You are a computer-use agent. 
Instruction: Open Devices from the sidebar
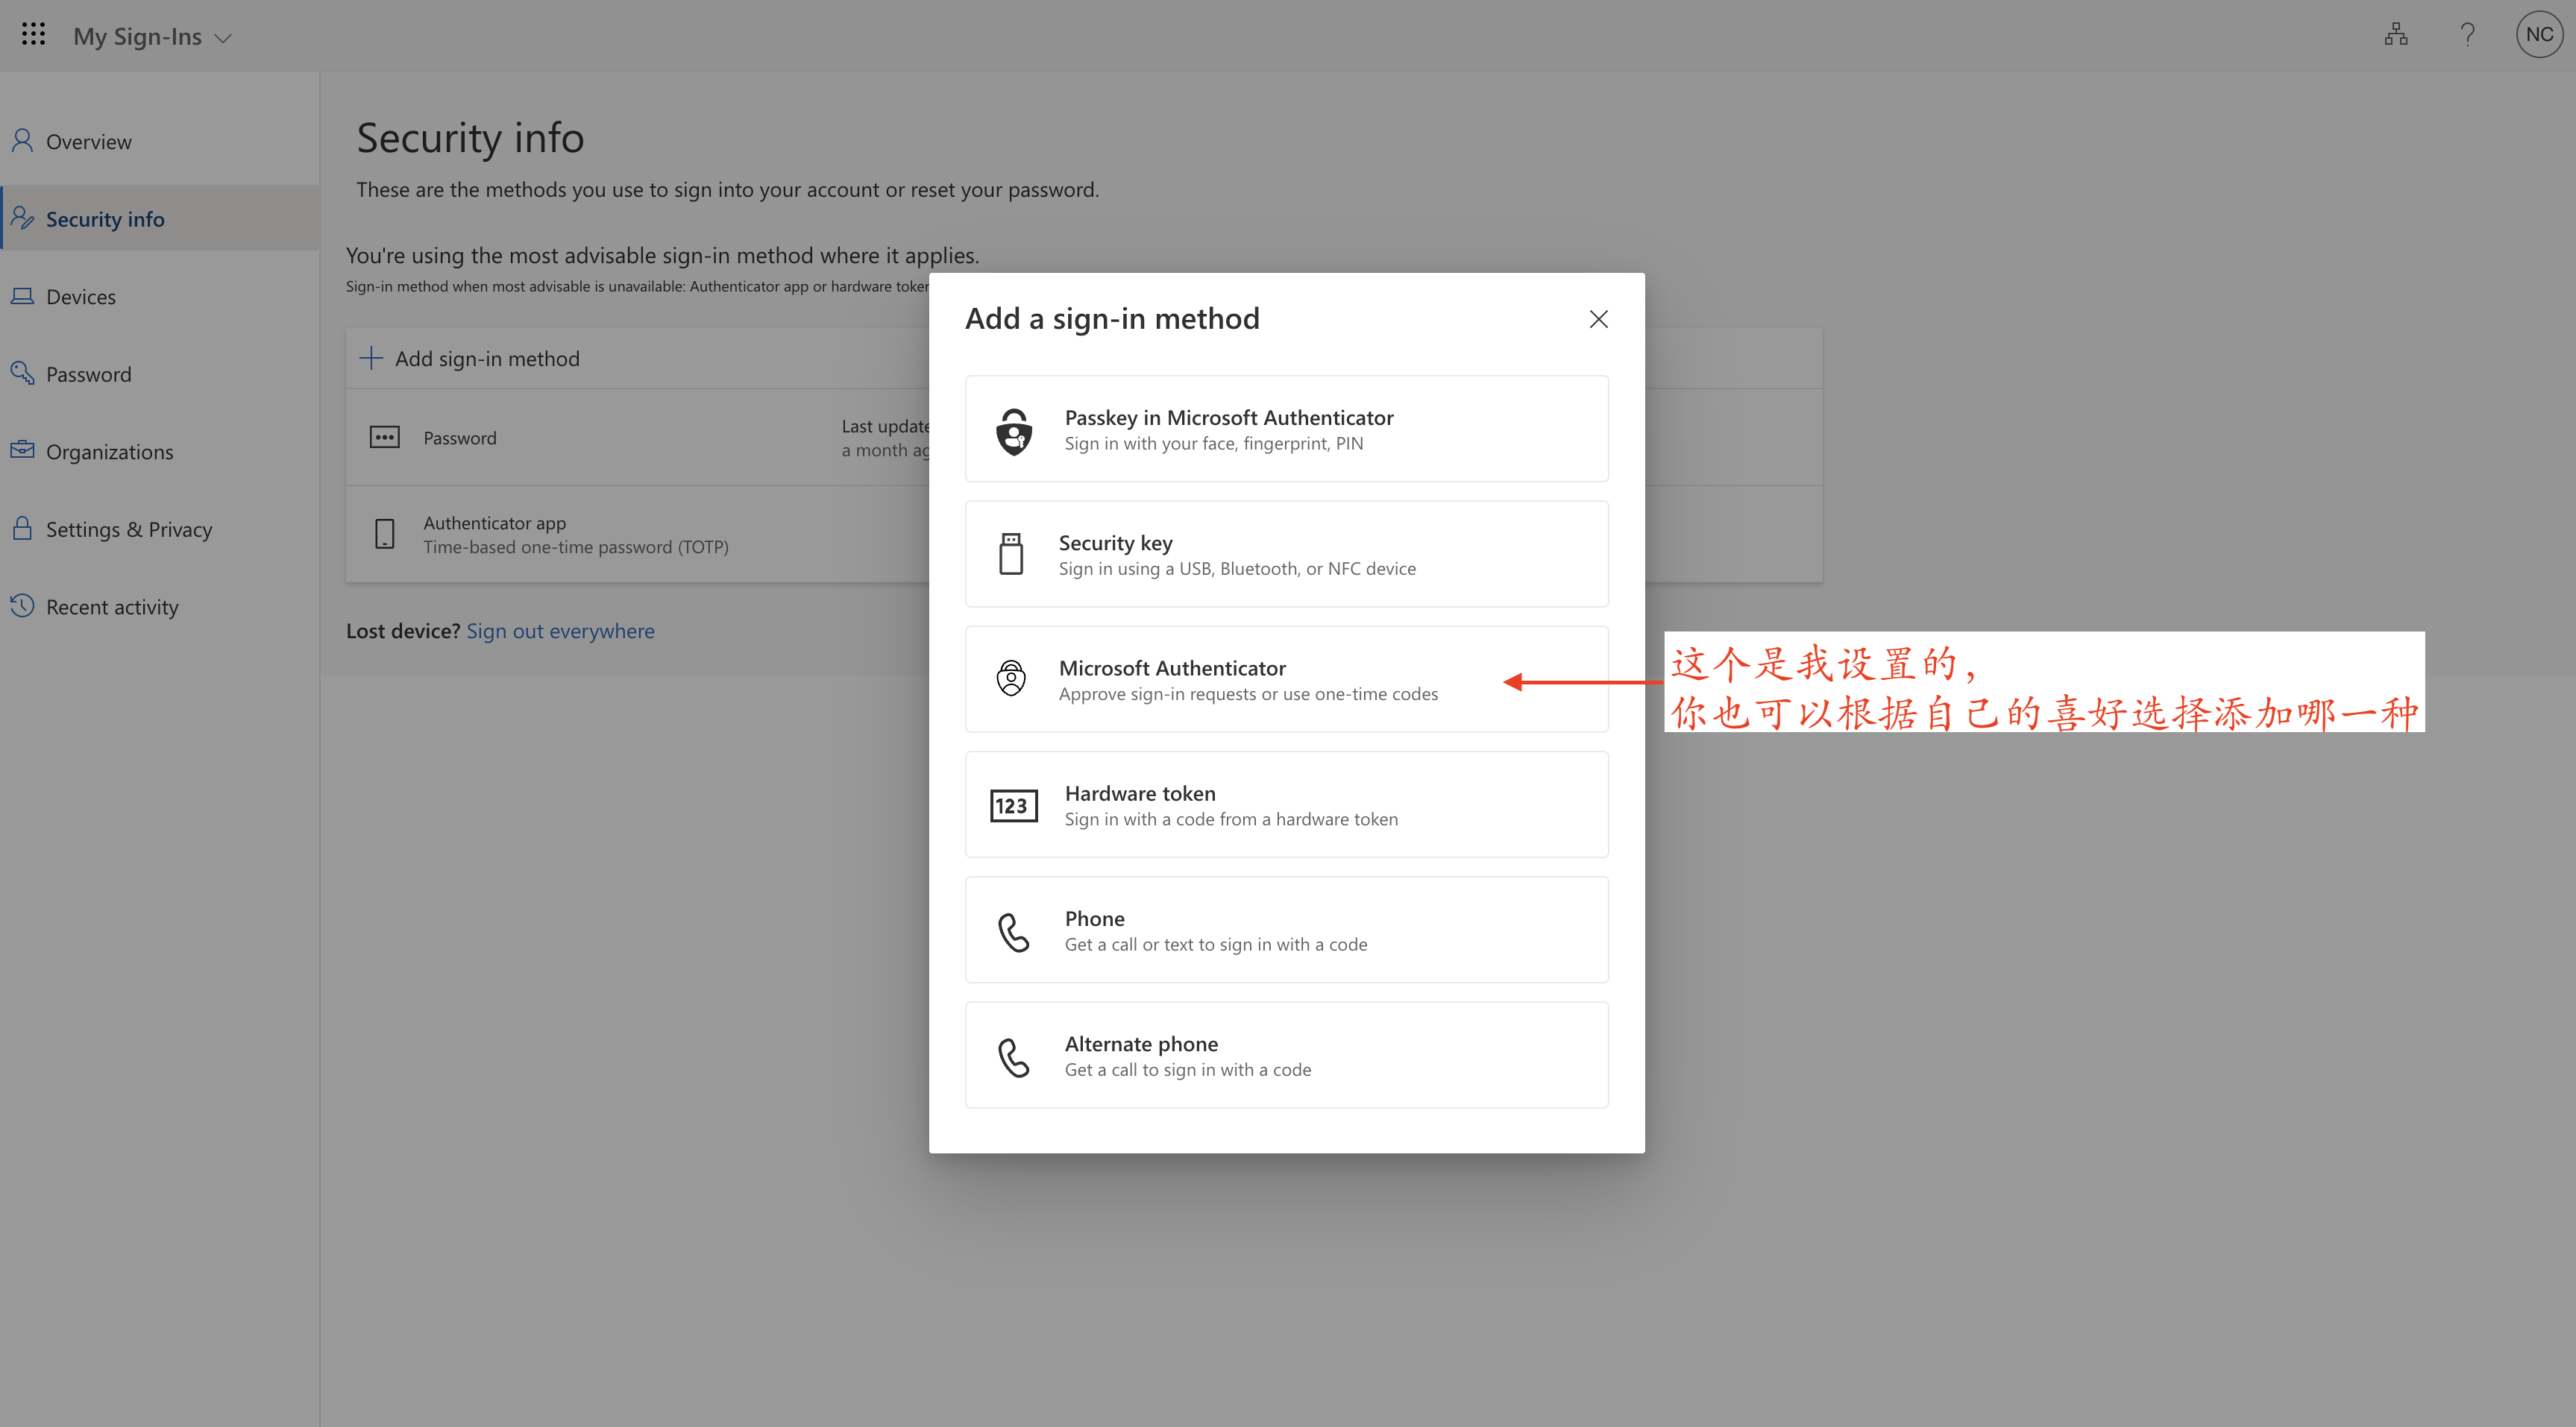click(x=80, y=297)
